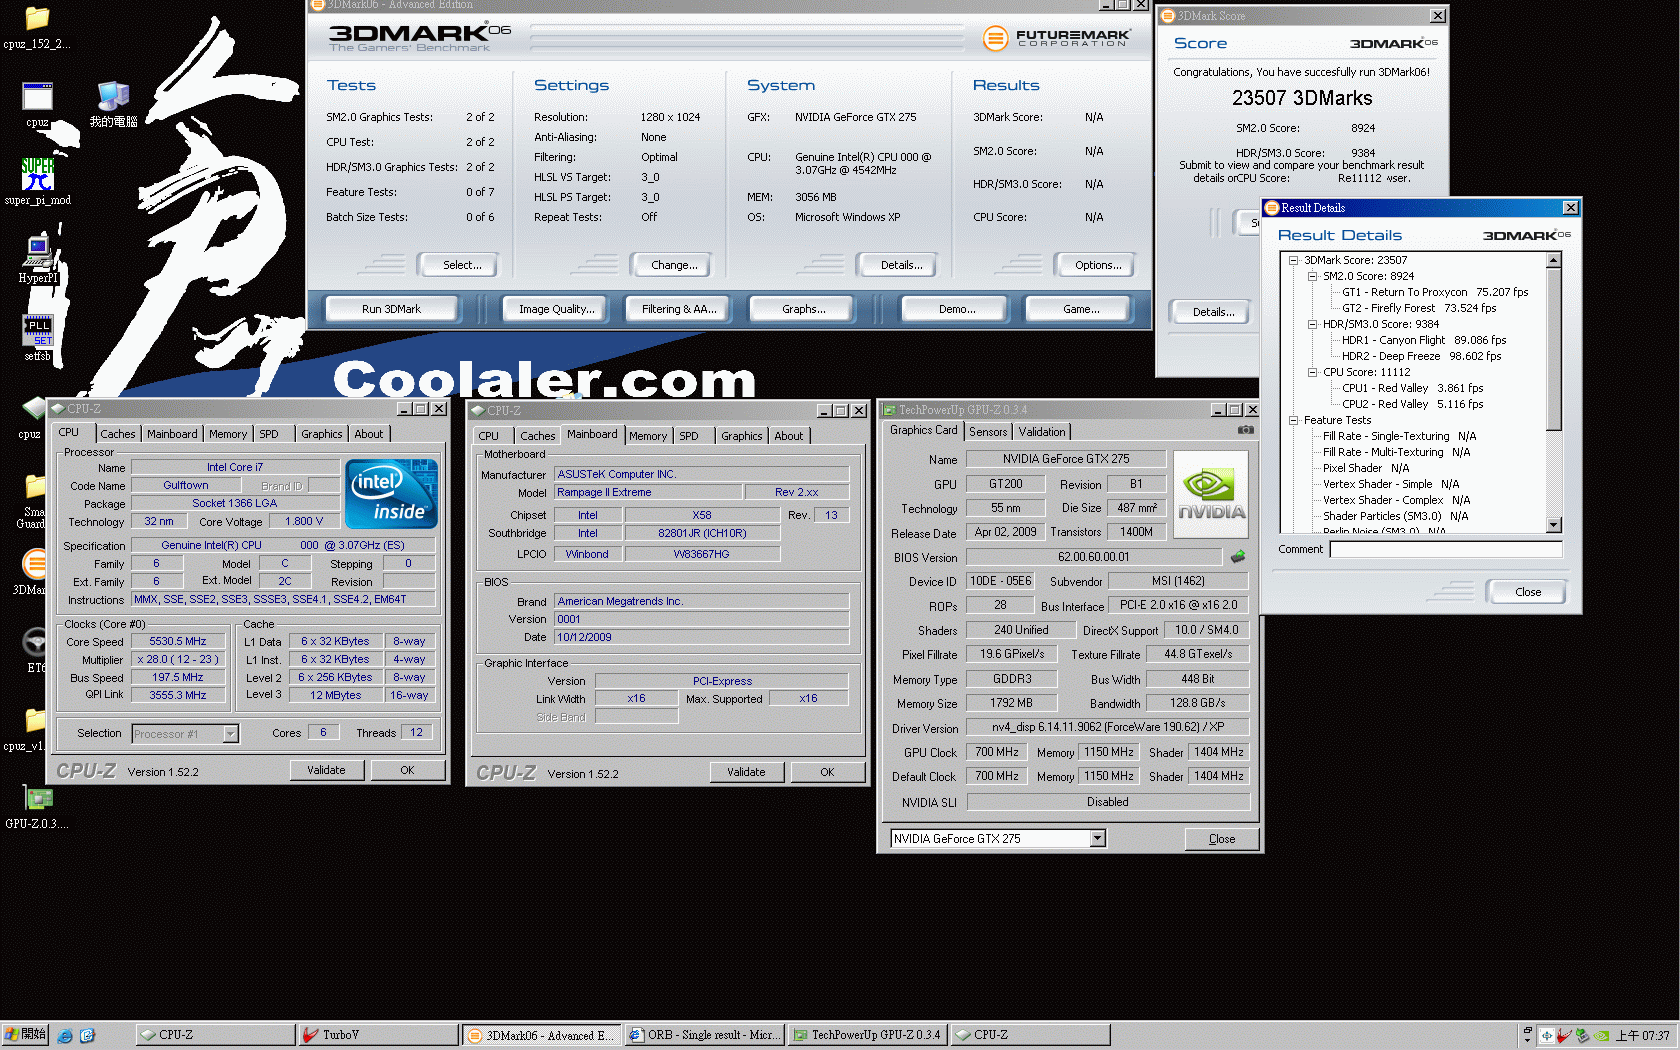Click Game button in 3DMark06
The width and height of the screenshot is (1680, 1050).
coord(1081,309)
